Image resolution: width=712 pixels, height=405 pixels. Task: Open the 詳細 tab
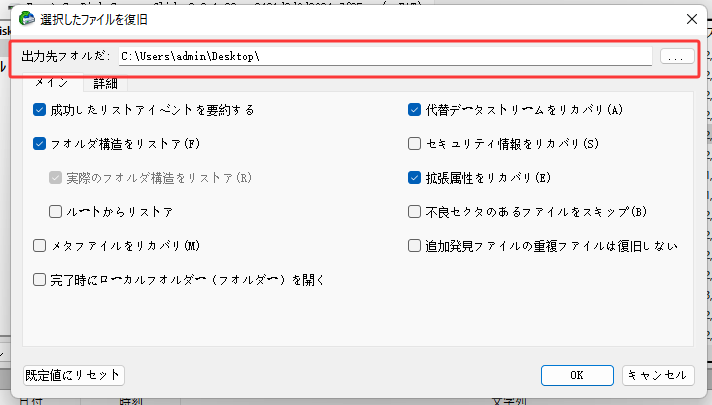point(105,83)
